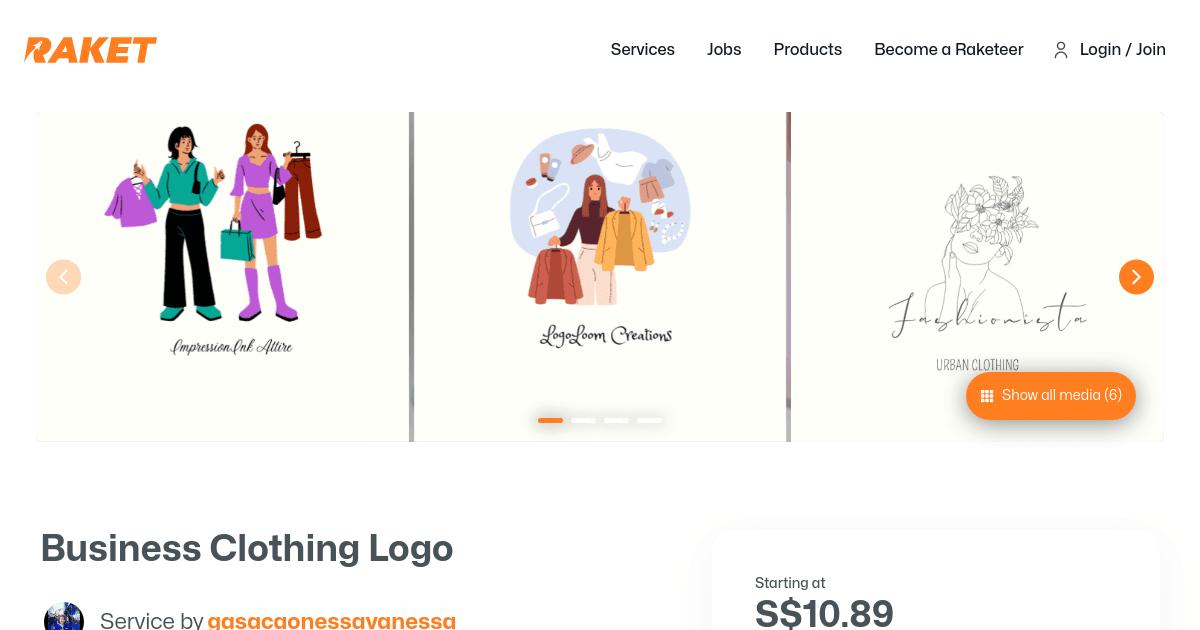Select the second carousel dot indicator

583,420
